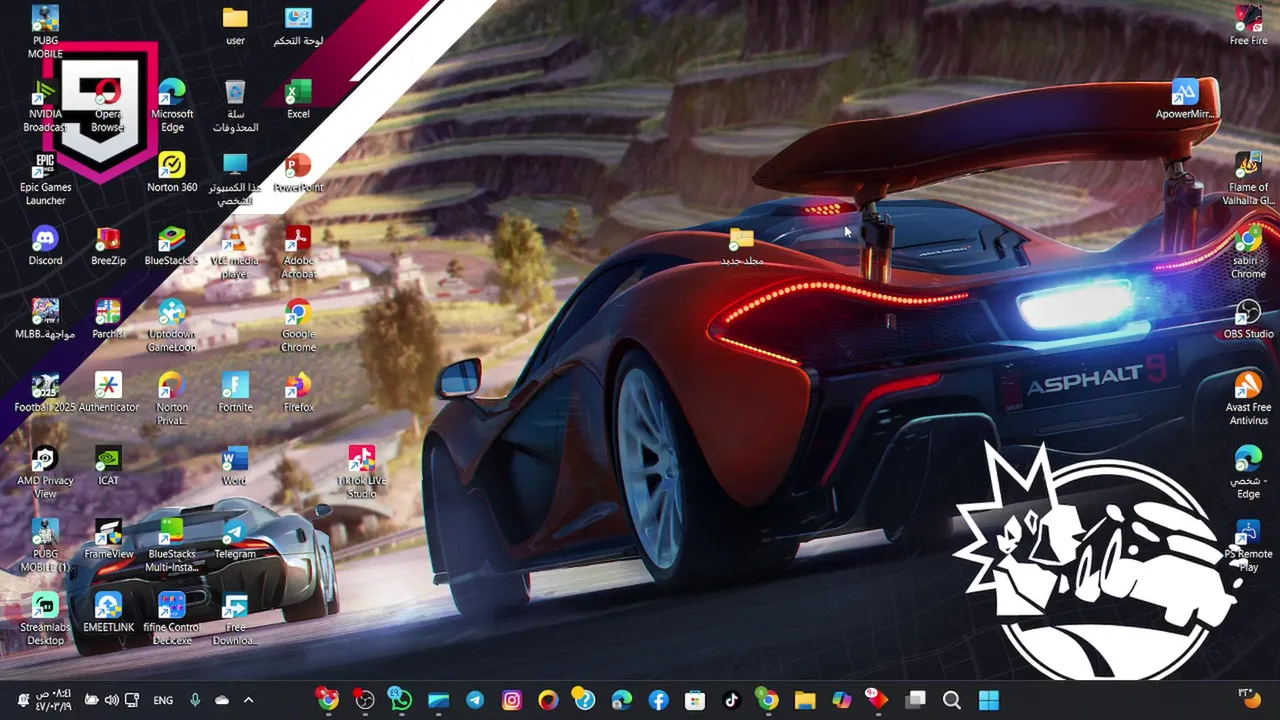Select the PUBG MOBILE (1) shortcut
Screen dimensions: 1280x720
[x=45, y=546]
